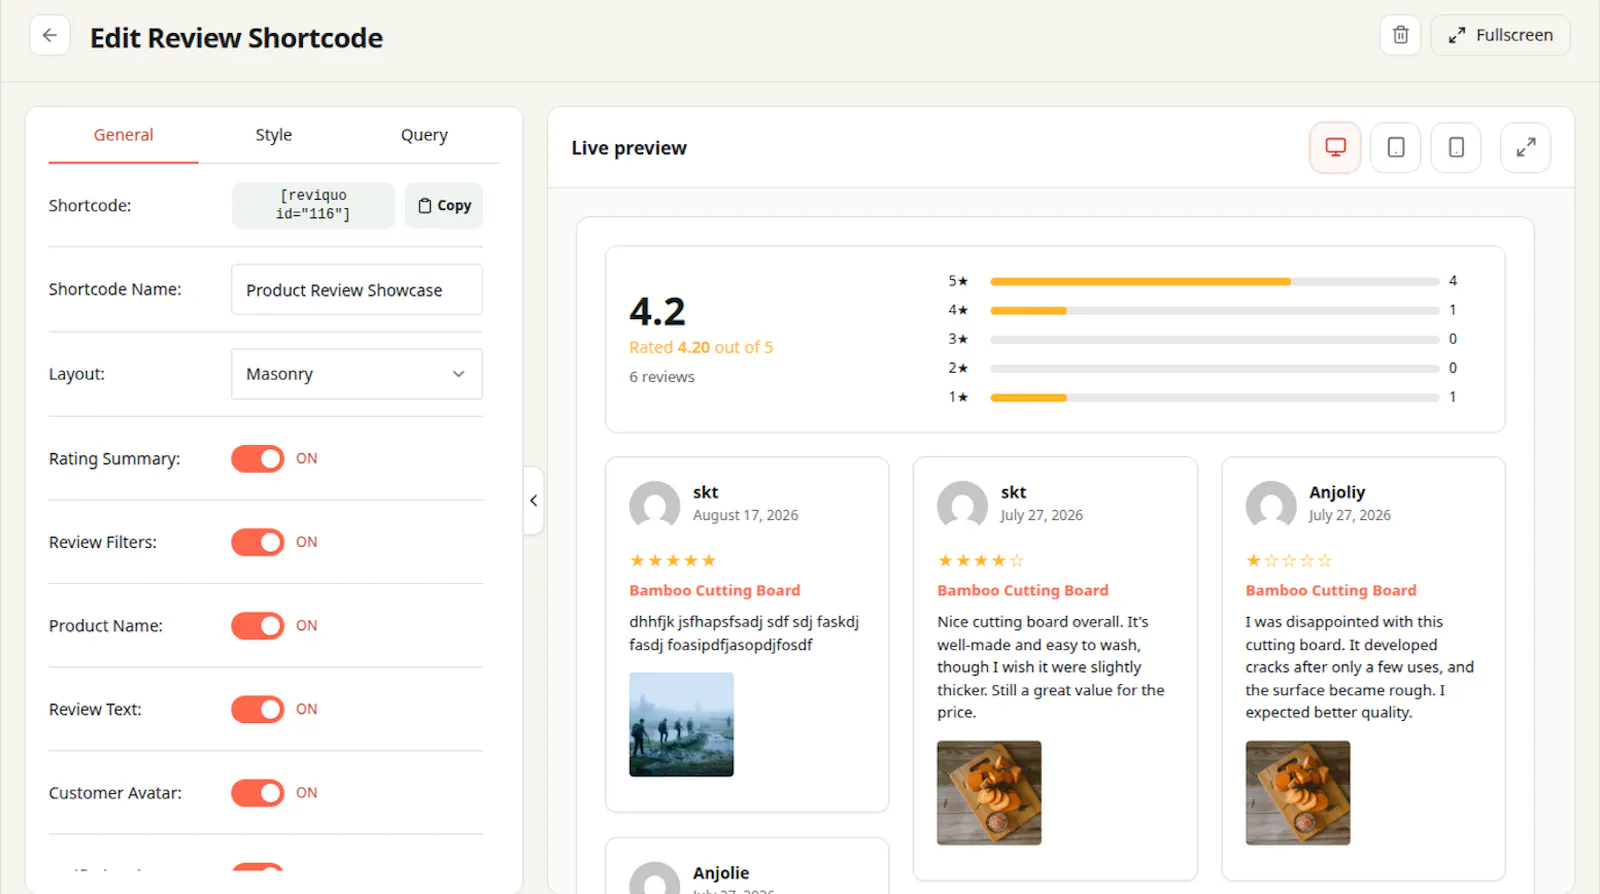The image size is (1600, 894).
Task: Disable Product Name switch
Action: 258,626
